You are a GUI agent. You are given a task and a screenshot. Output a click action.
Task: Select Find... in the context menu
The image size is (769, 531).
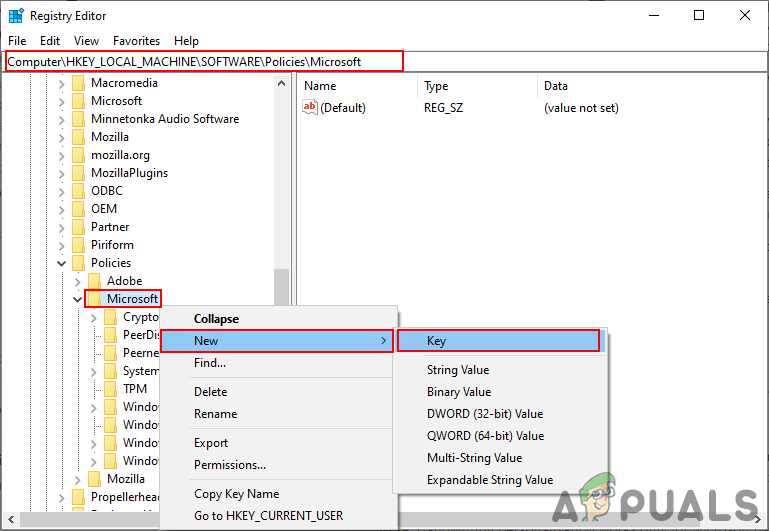click(x=278, y=363)
